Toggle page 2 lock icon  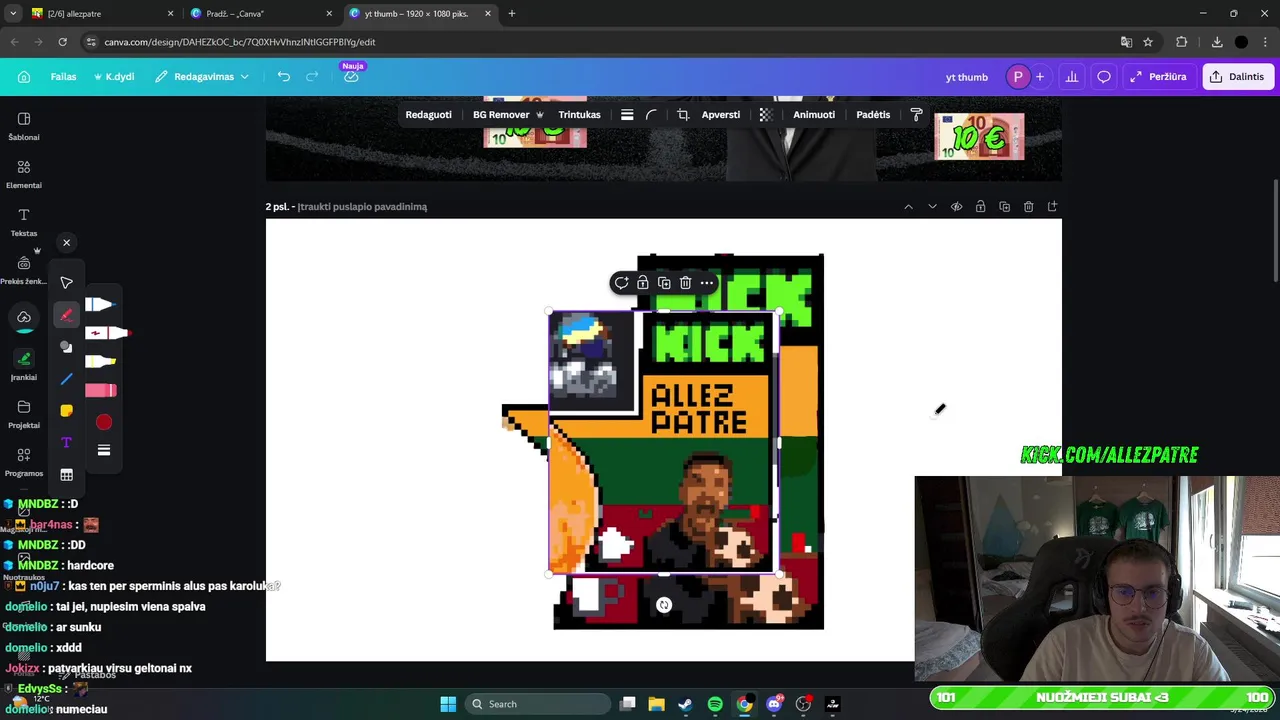(x=980, y=207)
